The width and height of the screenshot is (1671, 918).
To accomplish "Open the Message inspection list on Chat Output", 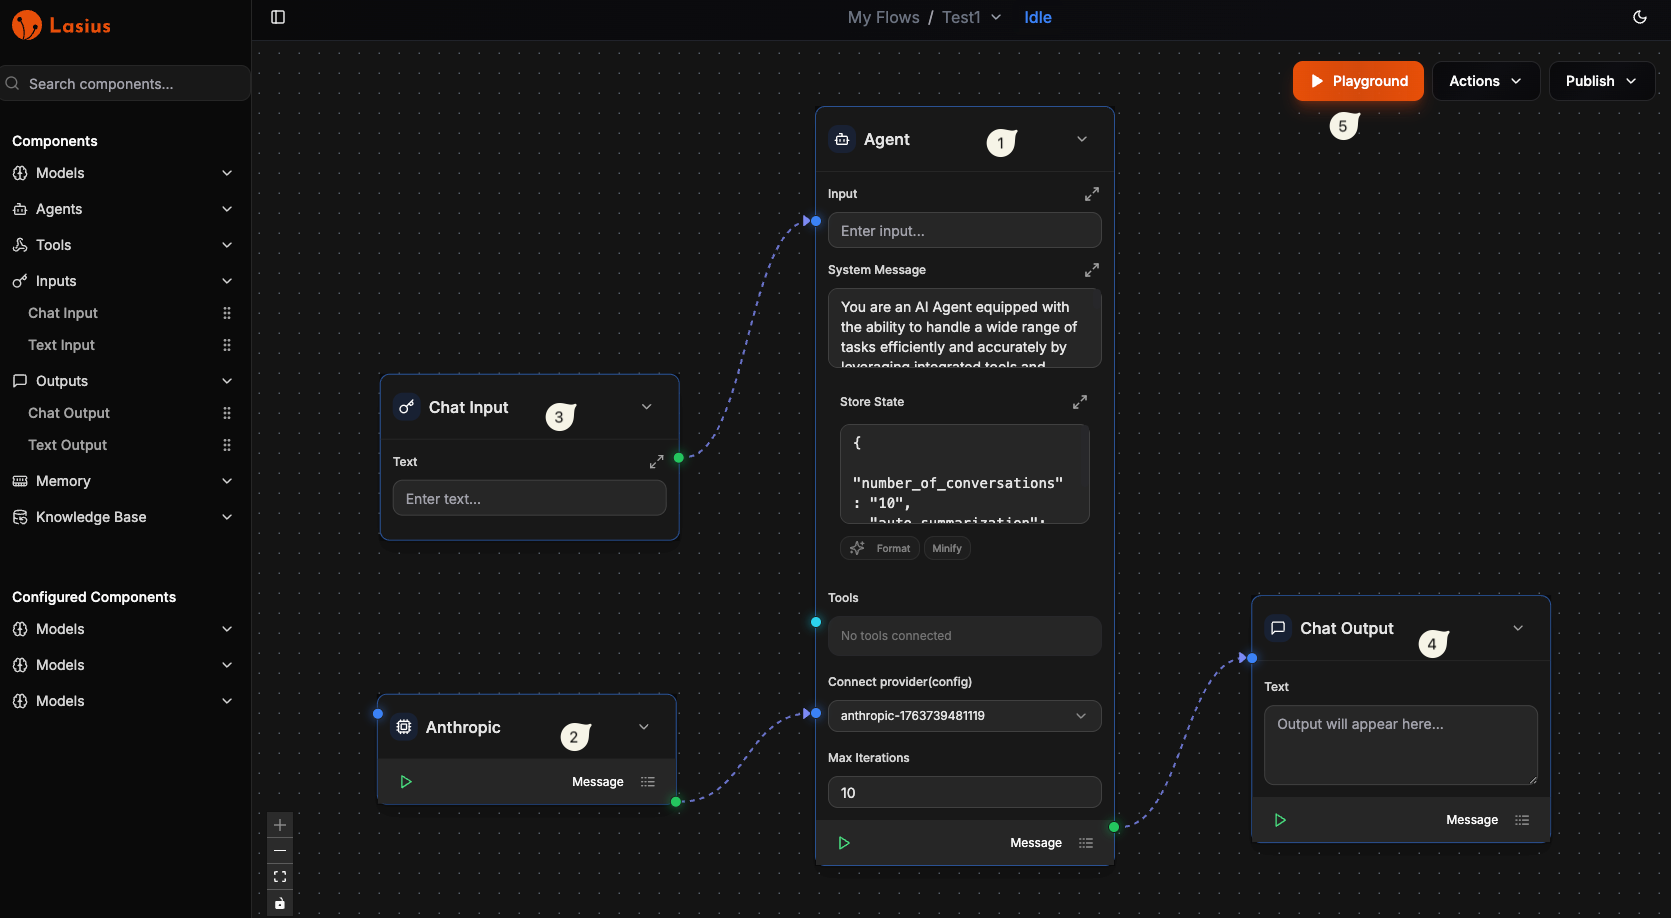I will (x=1522, y=819).
